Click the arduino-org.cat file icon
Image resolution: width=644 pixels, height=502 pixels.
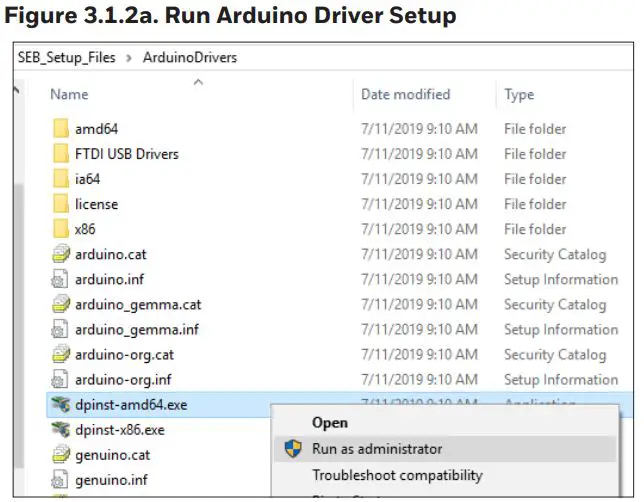click(x=61, y=354)
